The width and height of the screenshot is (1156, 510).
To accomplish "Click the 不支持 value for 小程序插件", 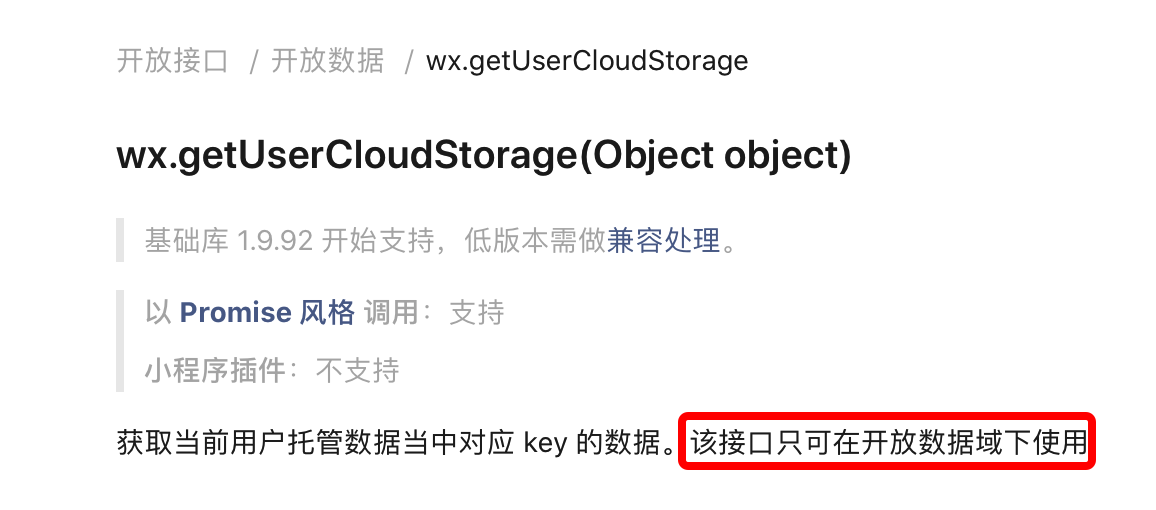I will click(x=358, y=371).
